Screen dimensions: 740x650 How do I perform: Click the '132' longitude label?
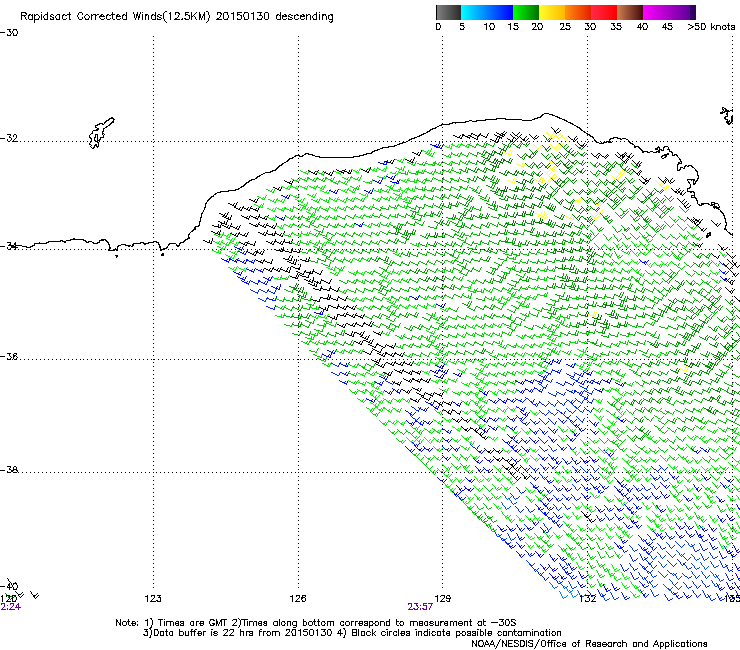(588, 599)
